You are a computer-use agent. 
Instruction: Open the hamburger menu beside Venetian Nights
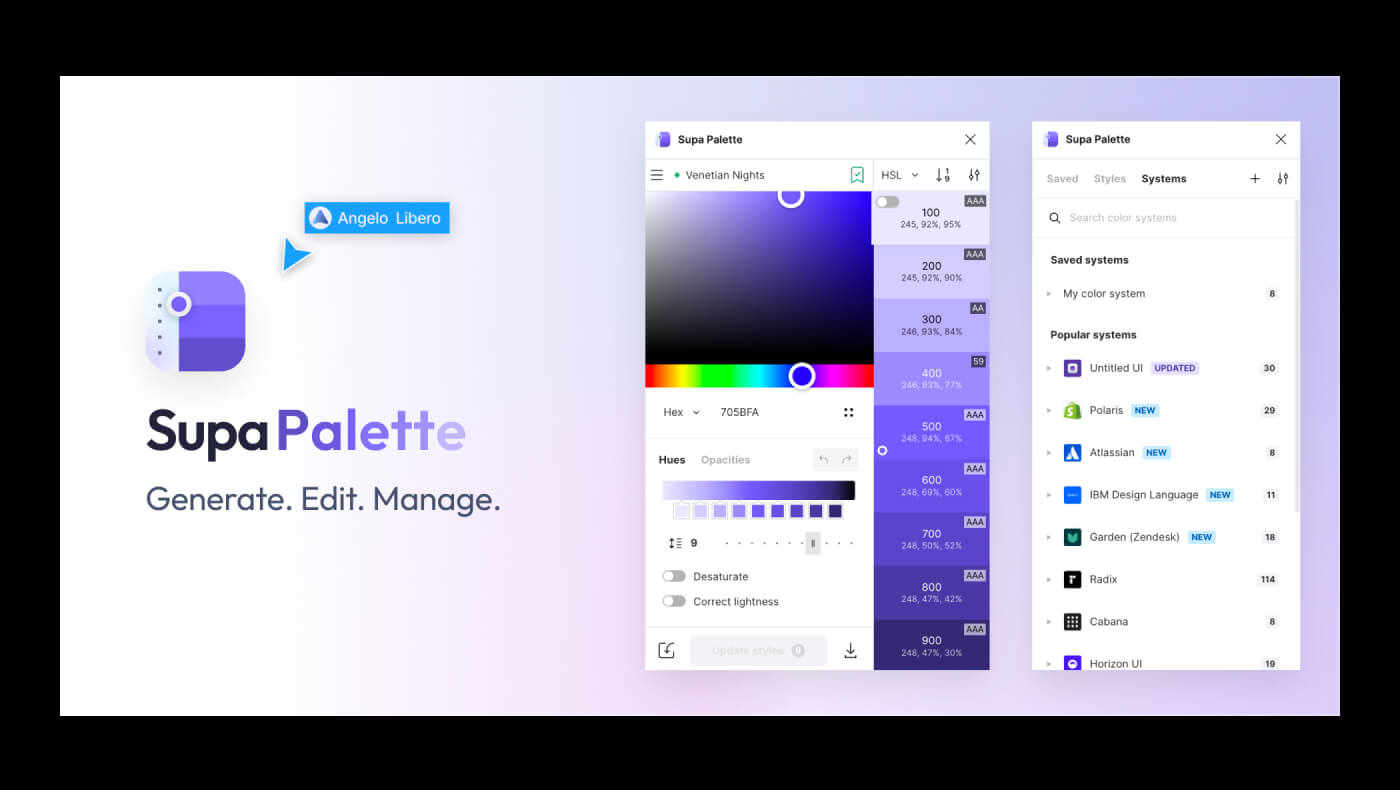coord(657,175)
